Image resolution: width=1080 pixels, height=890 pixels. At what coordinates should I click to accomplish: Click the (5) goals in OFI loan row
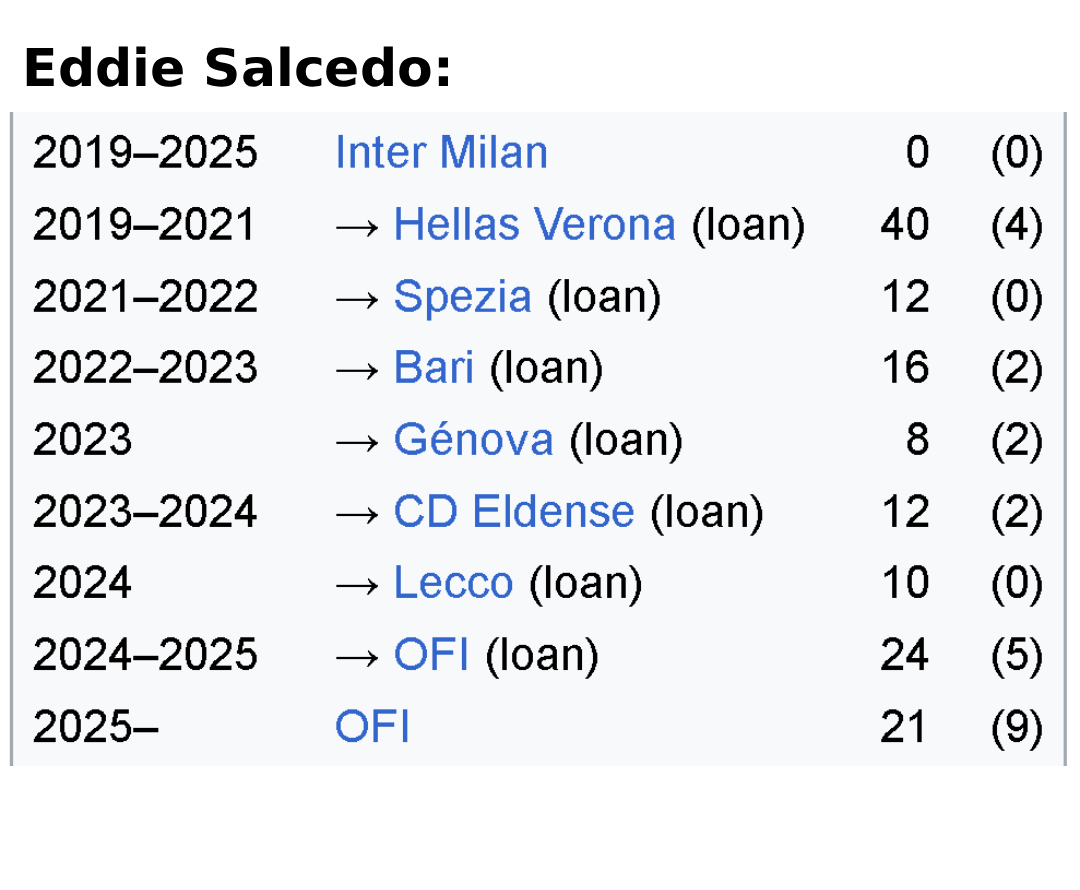click(1016, 655)
